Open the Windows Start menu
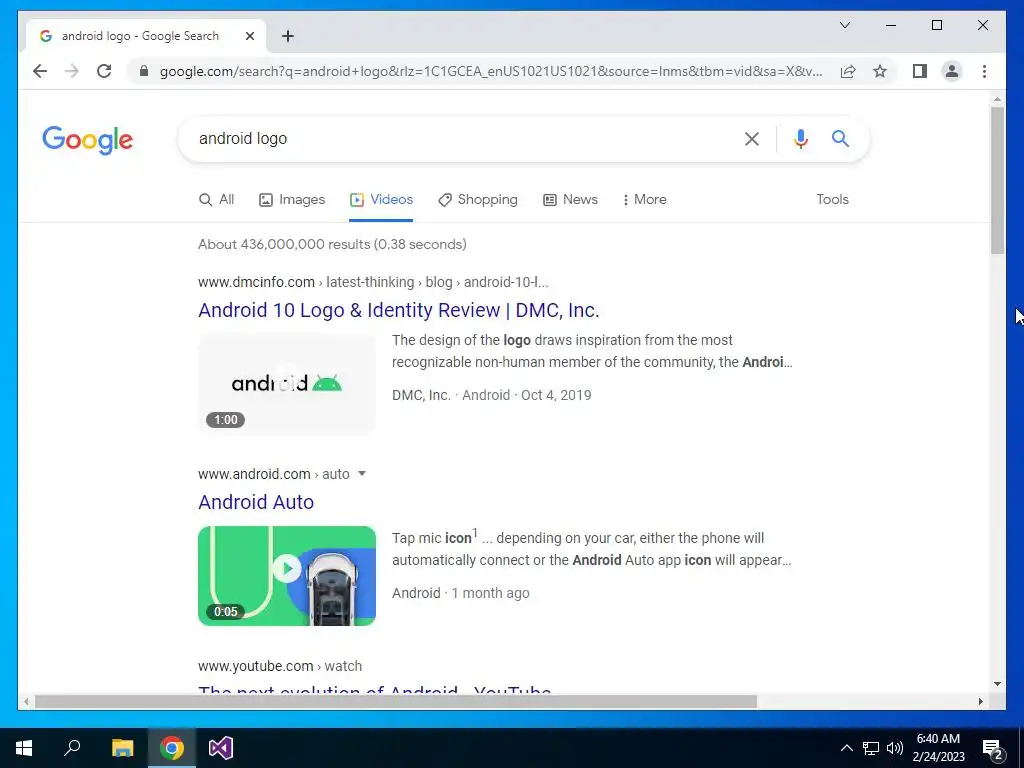This screenshot has width=1024, height=768. point(24,748)
